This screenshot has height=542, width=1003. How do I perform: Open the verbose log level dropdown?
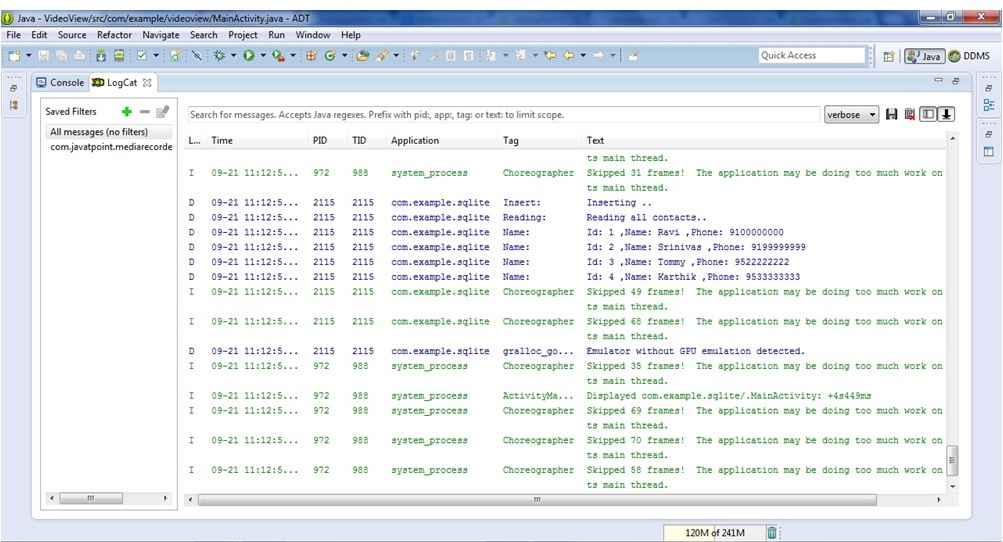coord(851,115)
